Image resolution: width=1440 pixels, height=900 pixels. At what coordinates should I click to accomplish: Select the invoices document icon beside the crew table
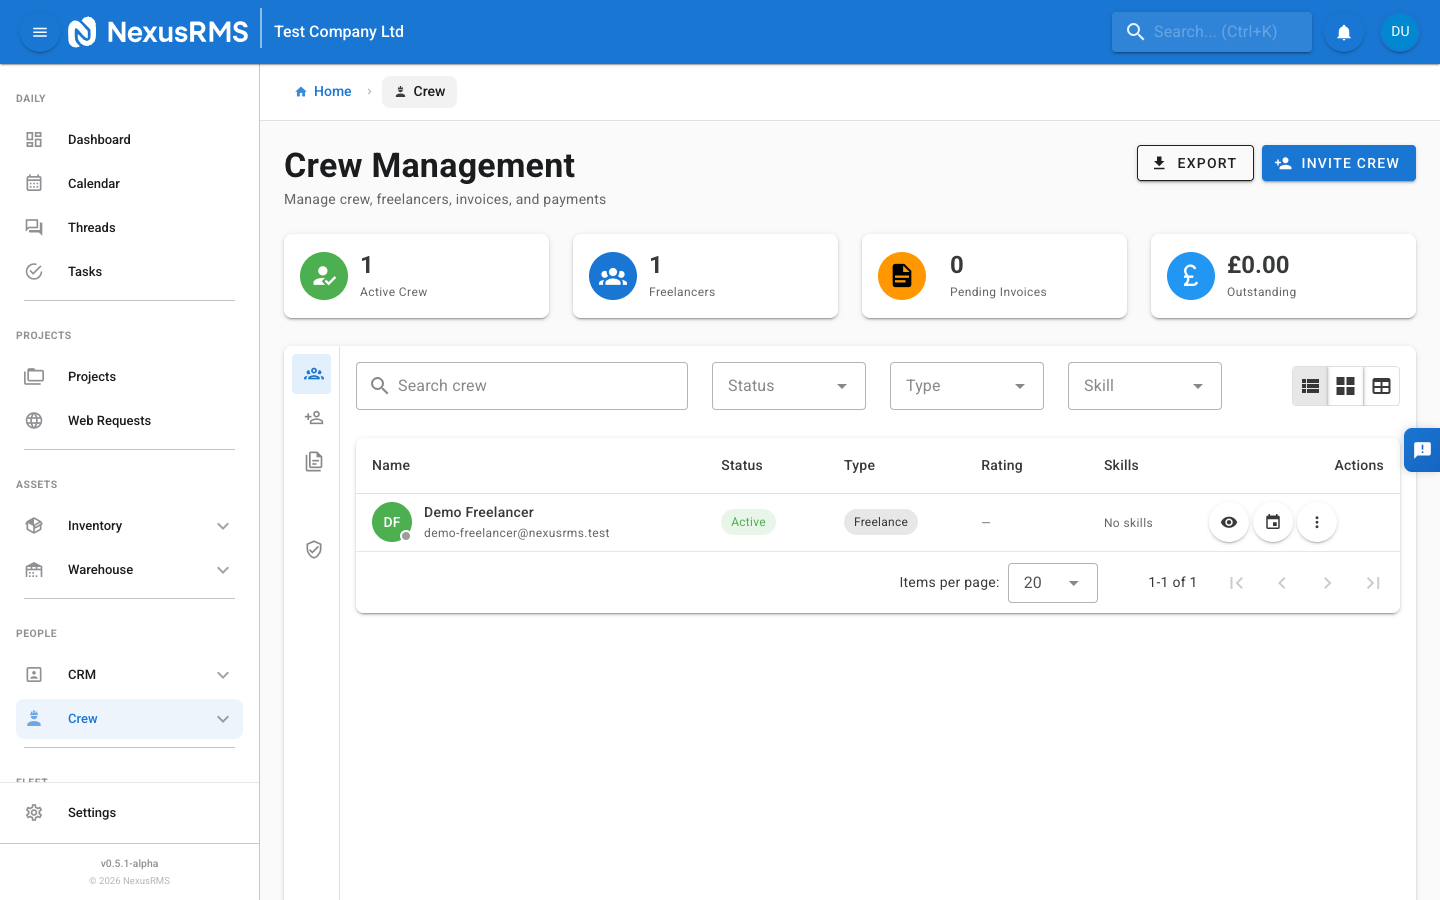tap(314, 461)
